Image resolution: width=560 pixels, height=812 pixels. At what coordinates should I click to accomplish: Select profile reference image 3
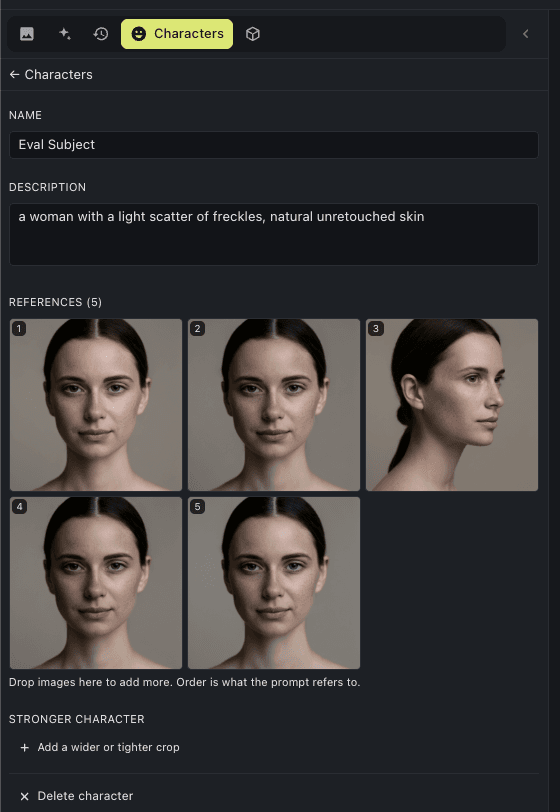[x=452, y=404]
